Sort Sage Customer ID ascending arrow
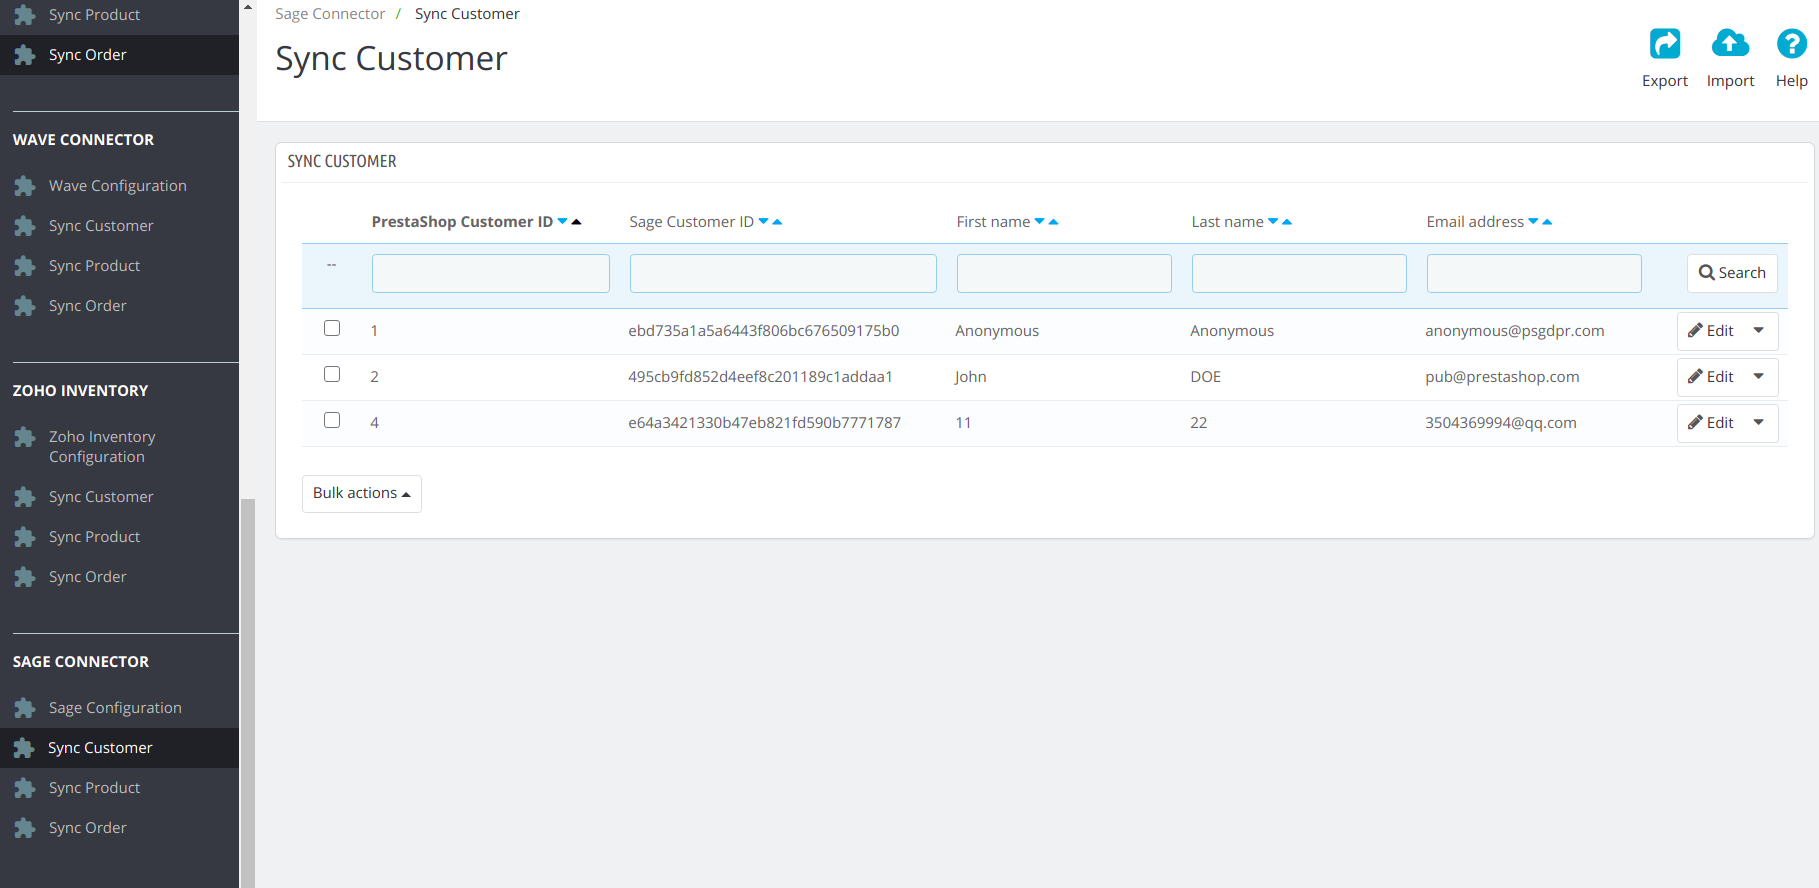Image resolution: width=1819 pixels, height=888 pixels. pos(777,221)
